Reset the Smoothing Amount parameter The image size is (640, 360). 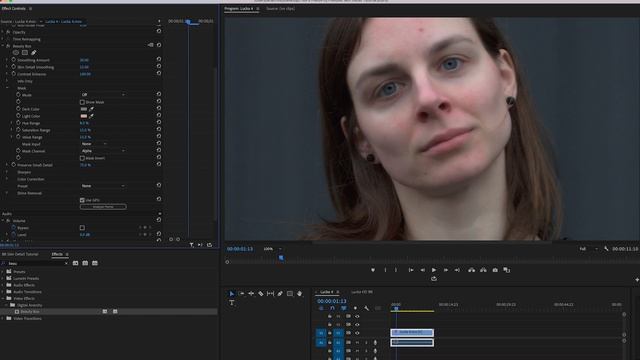click(159, 60)
